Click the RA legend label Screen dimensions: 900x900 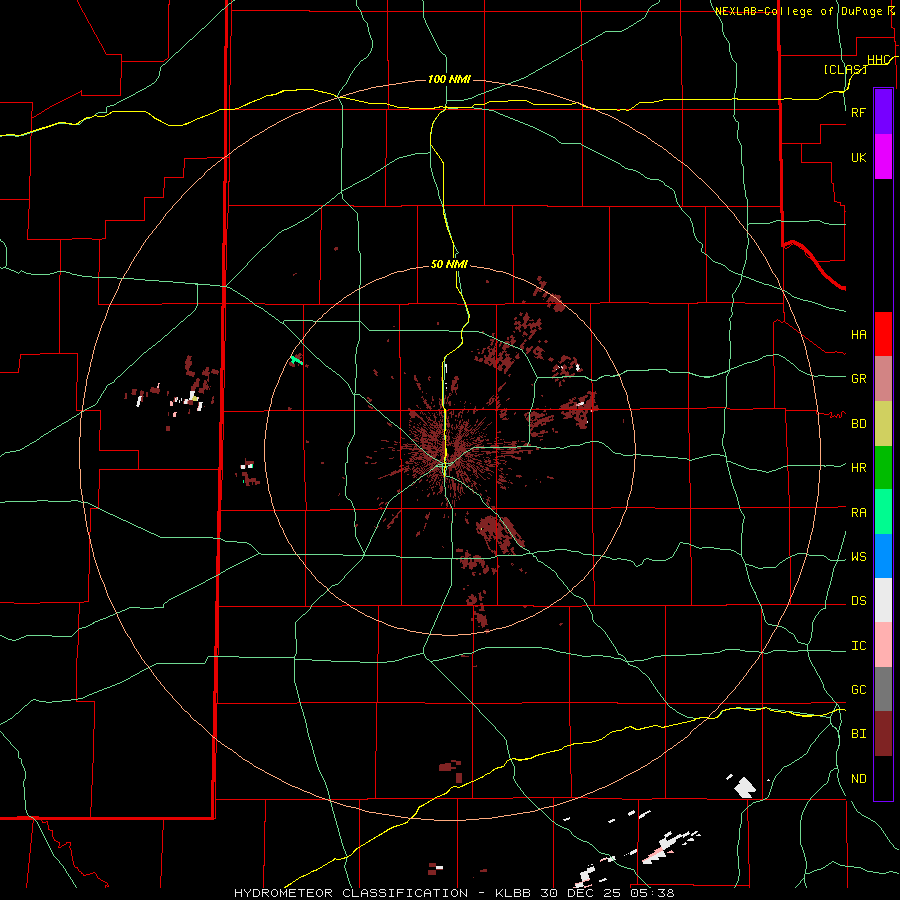[x=859, y=513]
